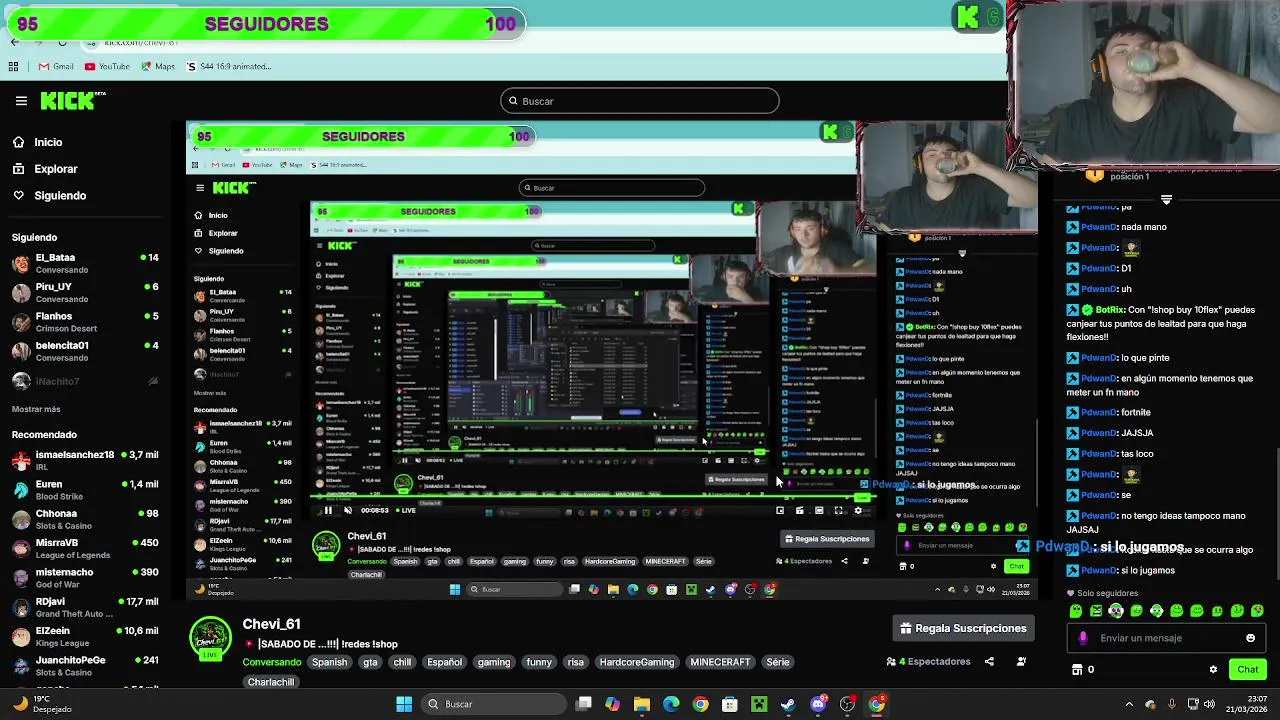The image size is (1280, 720).
Task: Click the Regala Suscripciones button
Action: pyautogui.click(x=963, y=628)
